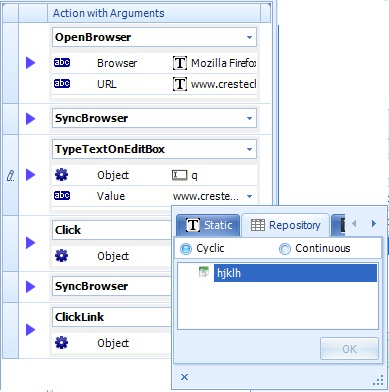Open the Value www.creste... dropdown arrow

point(249,196)
